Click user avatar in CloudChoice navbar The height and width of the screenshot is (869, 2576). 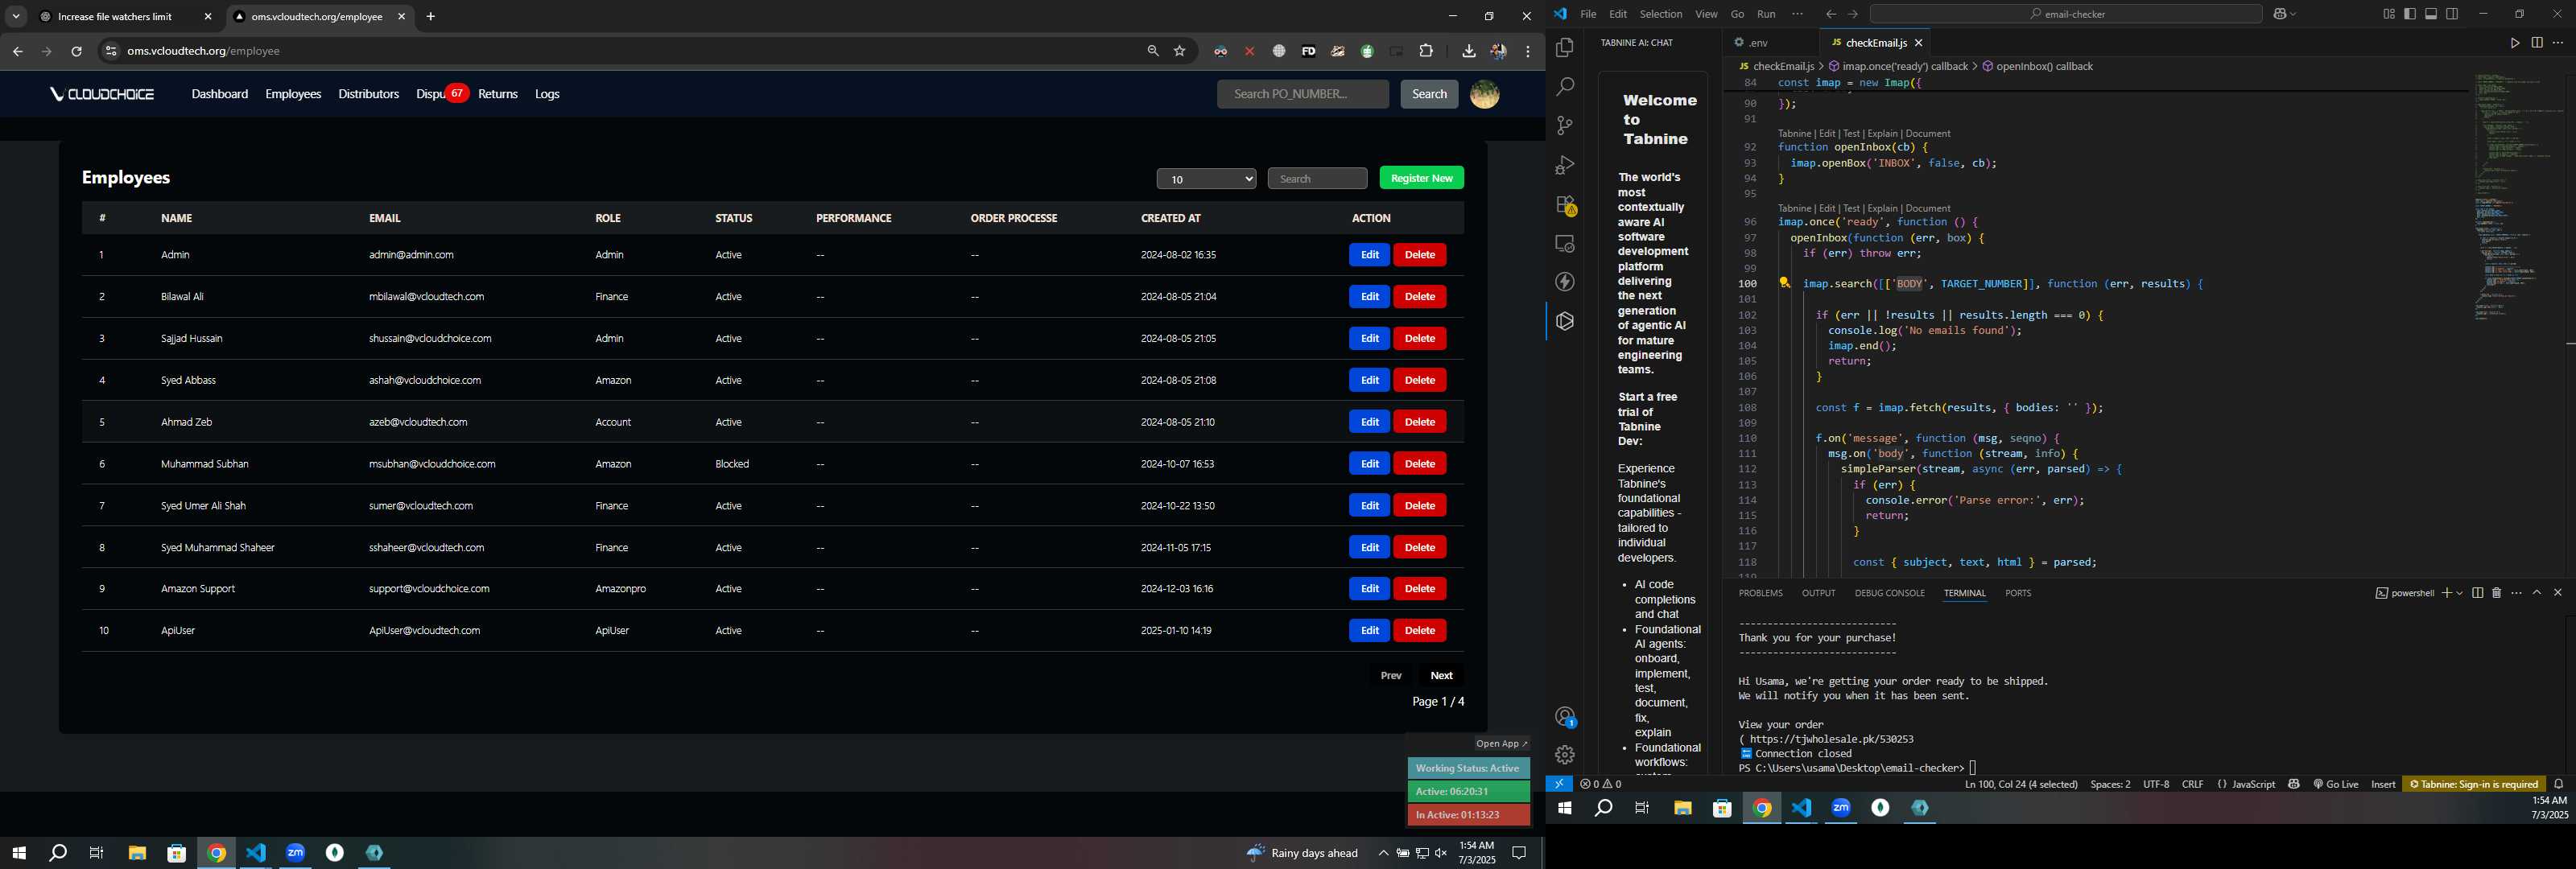(1484, 94)
